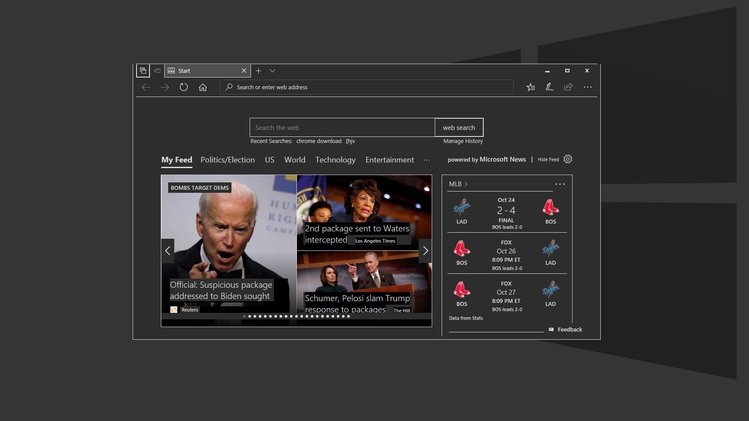Image resolution: width=749 pixels, height=421 pixels.
Task: Close the Start tab
Action: [x=244, y=71]
